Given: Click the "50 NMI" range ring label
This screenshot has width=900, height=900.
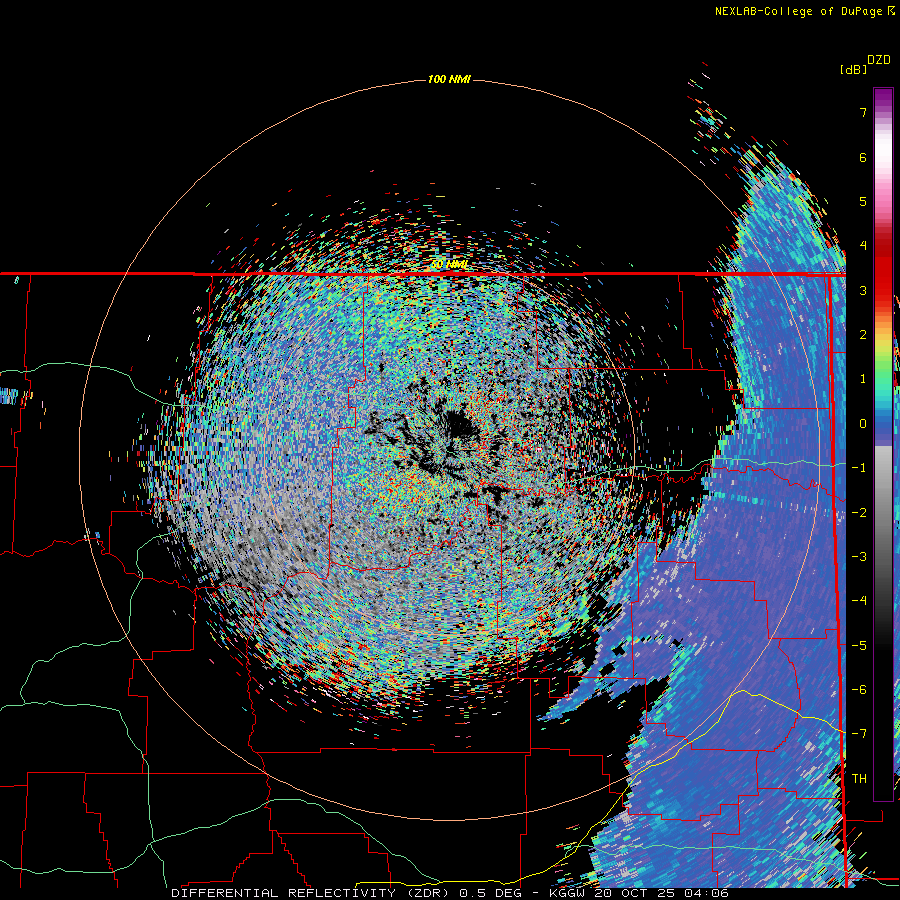Looking at the screenshot, I should [x=449, y=265].
